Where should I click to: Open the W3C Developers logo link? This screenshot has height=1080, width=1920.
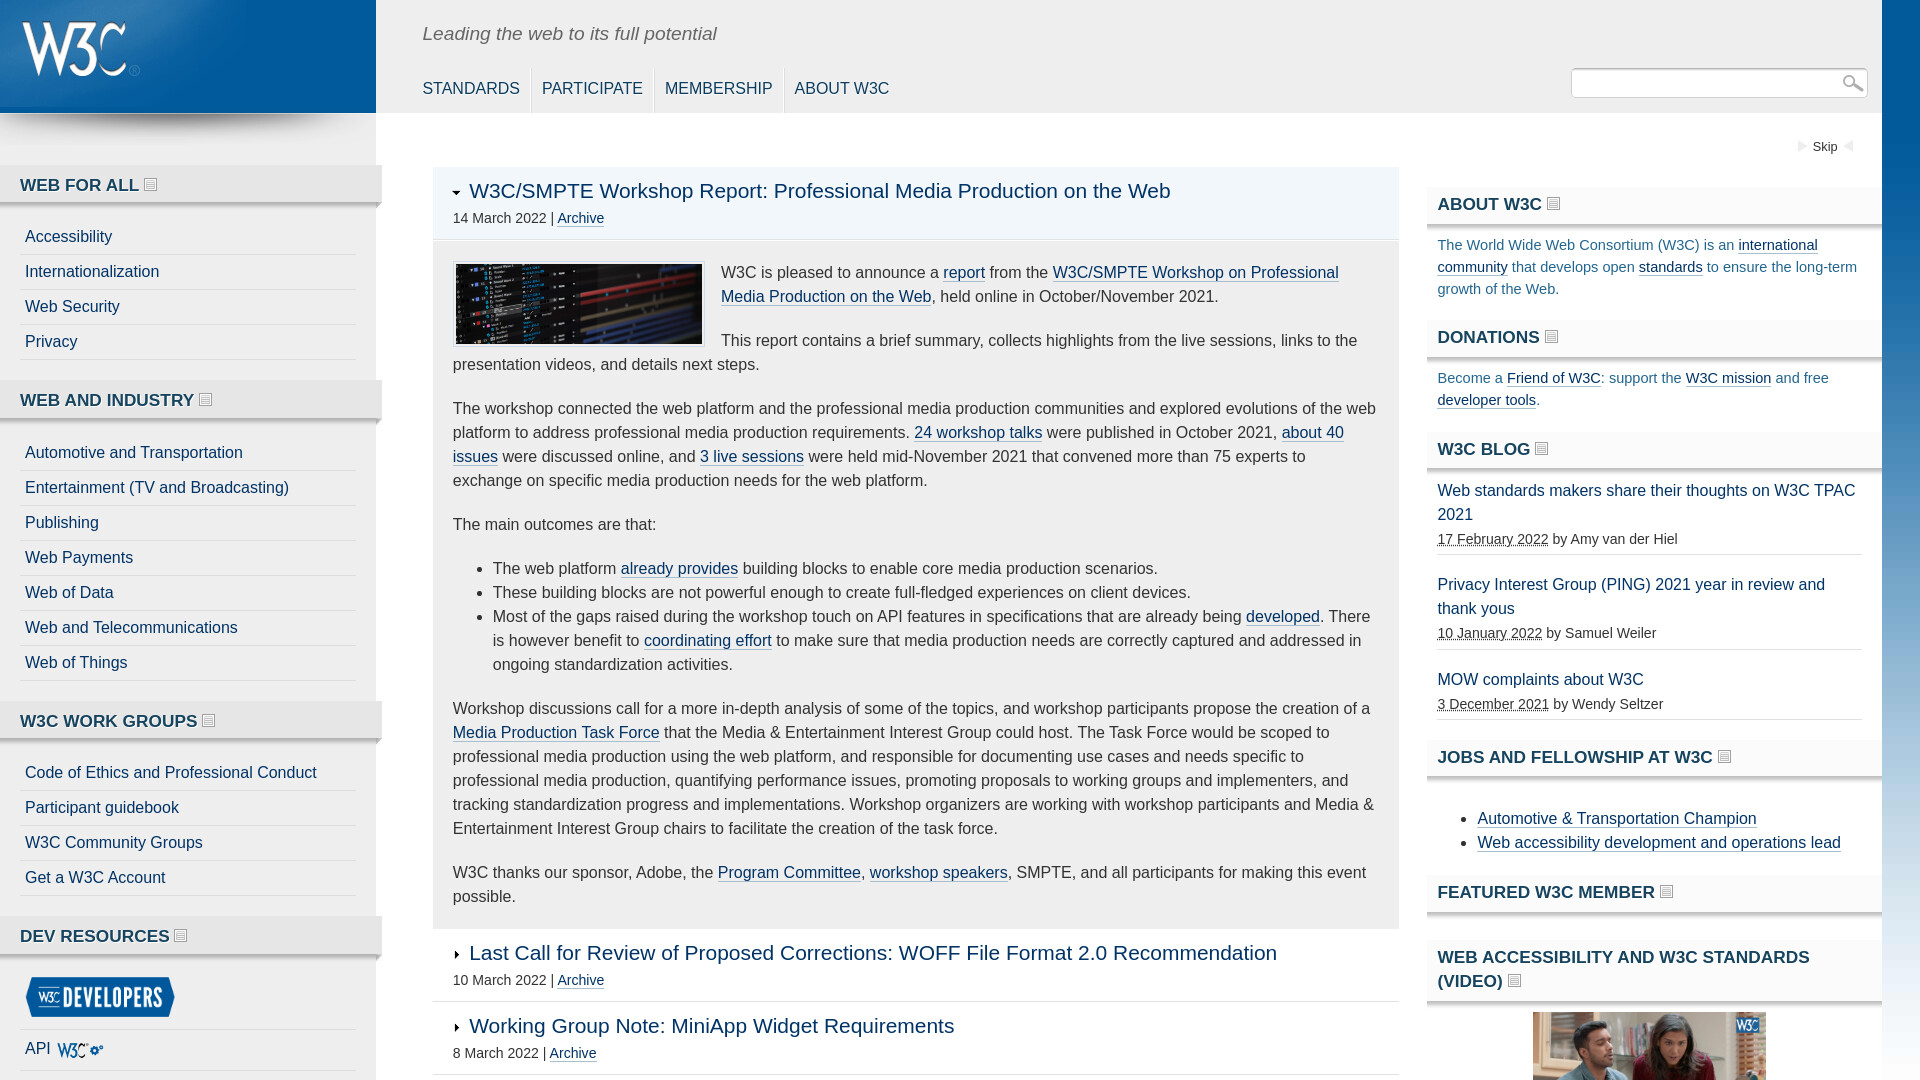[x=100, y=997]
